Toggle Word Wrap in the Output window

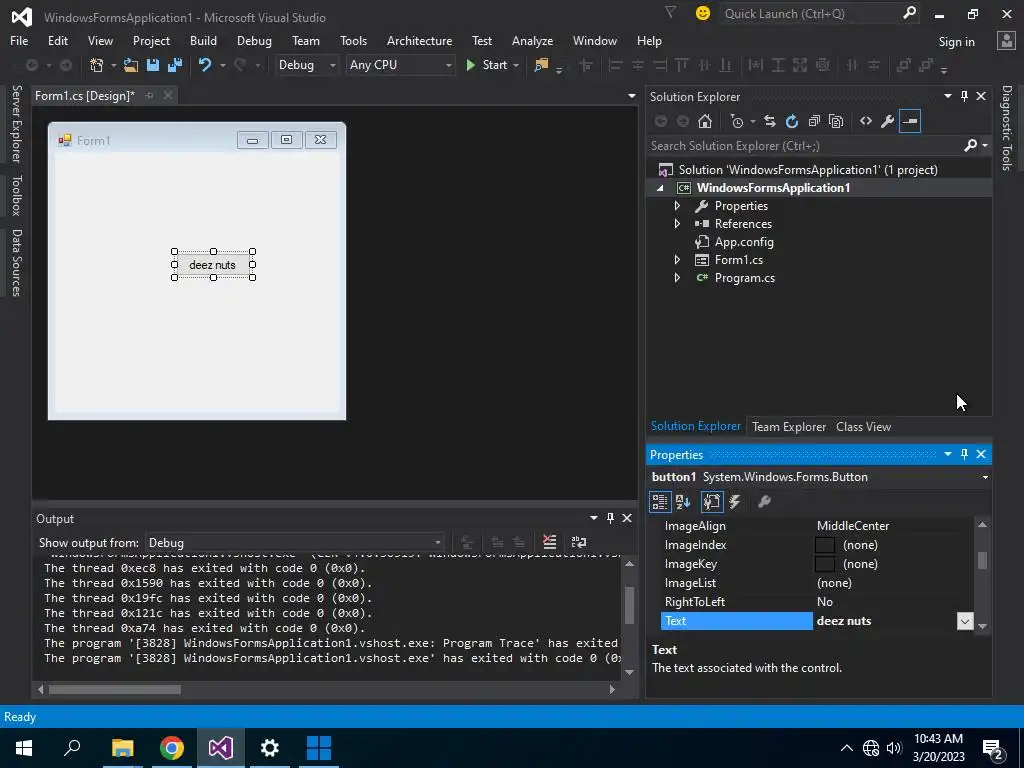[x=579, y=542]
